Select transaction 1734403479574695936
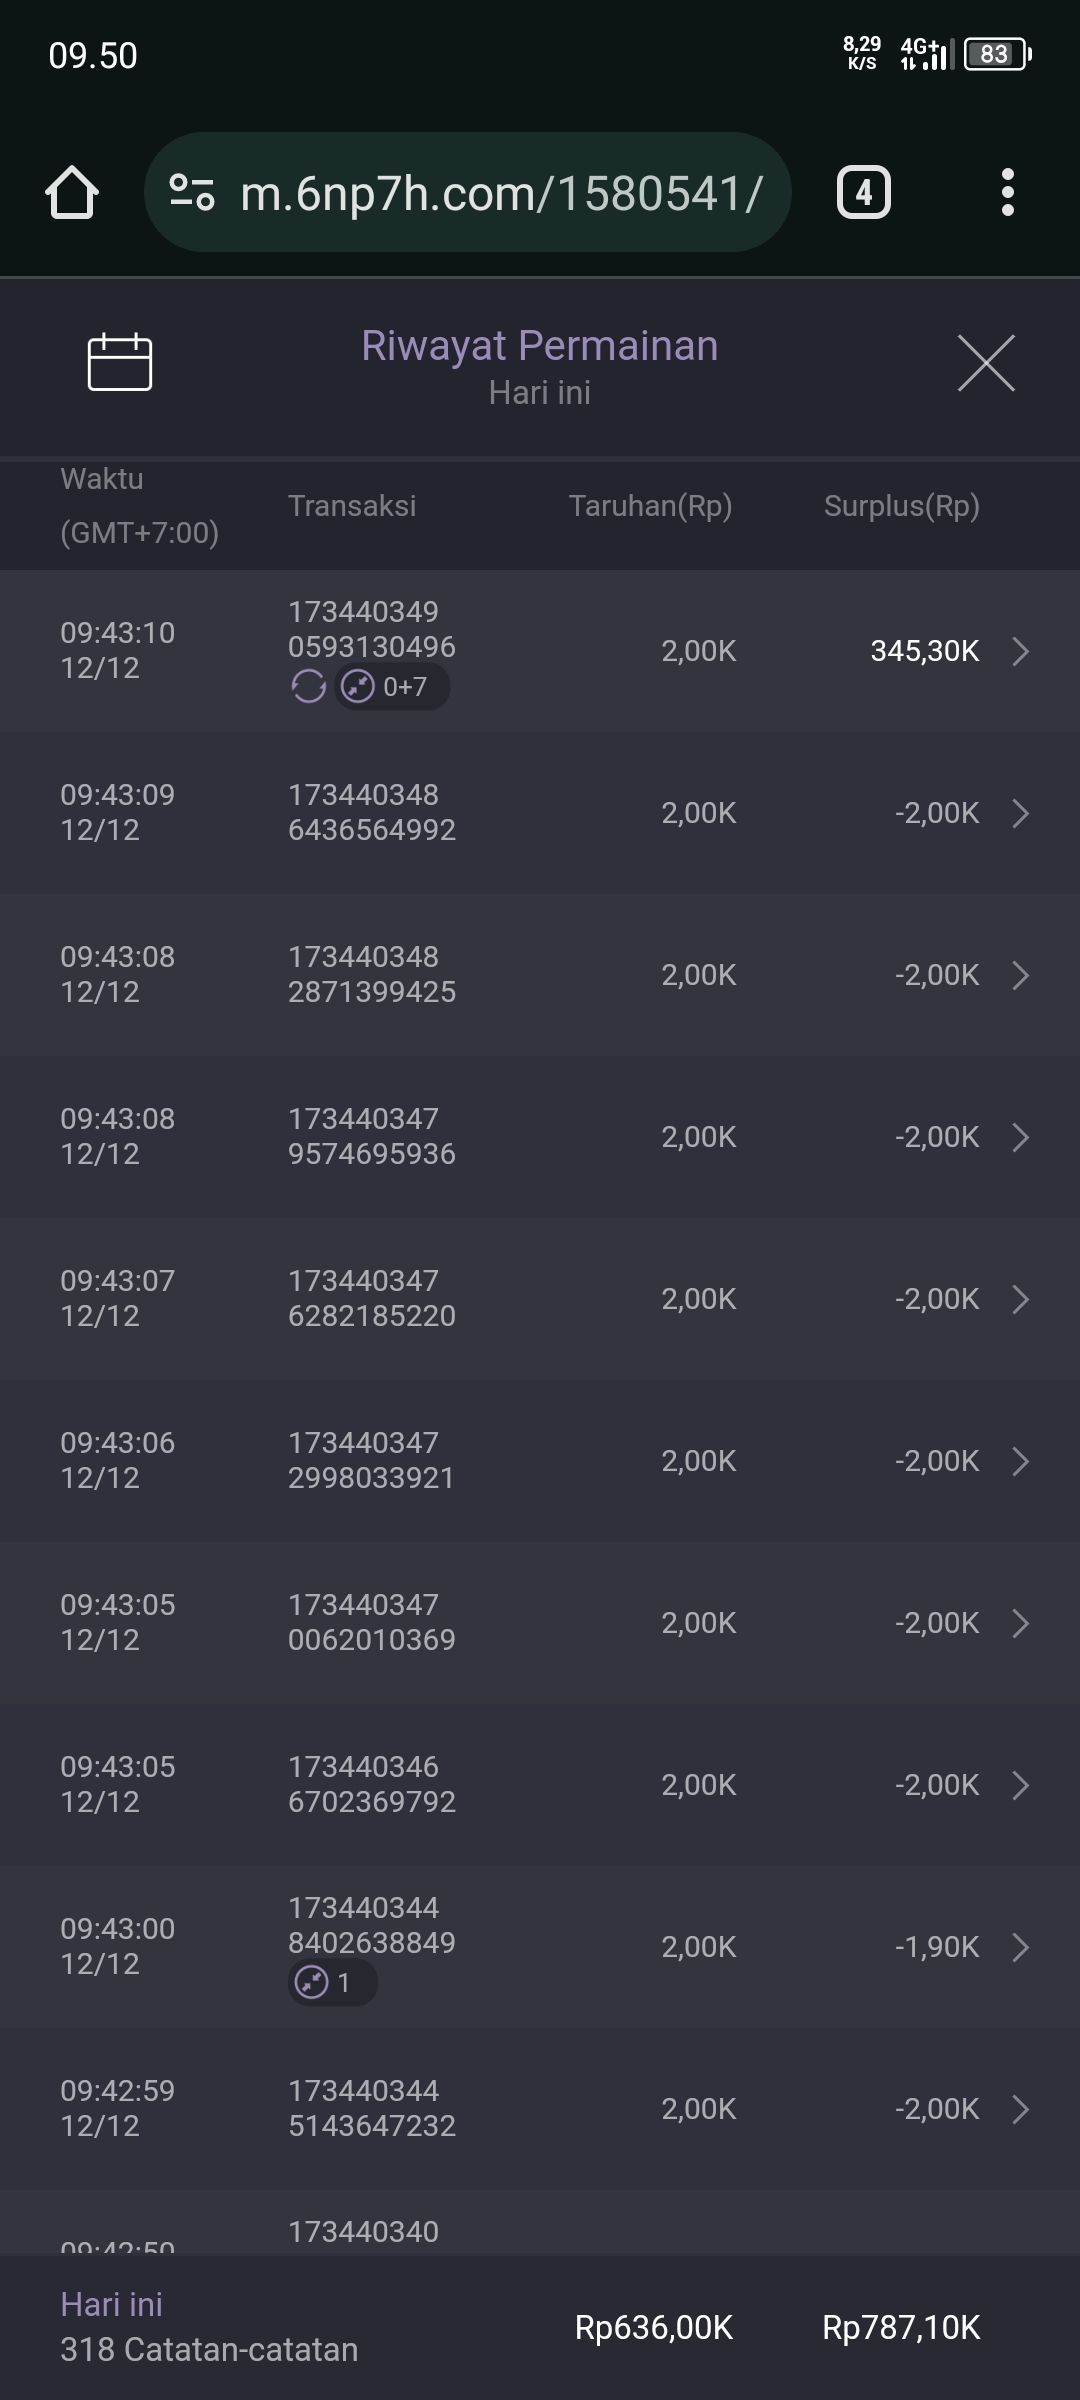The height and width of the screenshot is (2400, 1080). pyautogui.click(x=371, y=1136)
